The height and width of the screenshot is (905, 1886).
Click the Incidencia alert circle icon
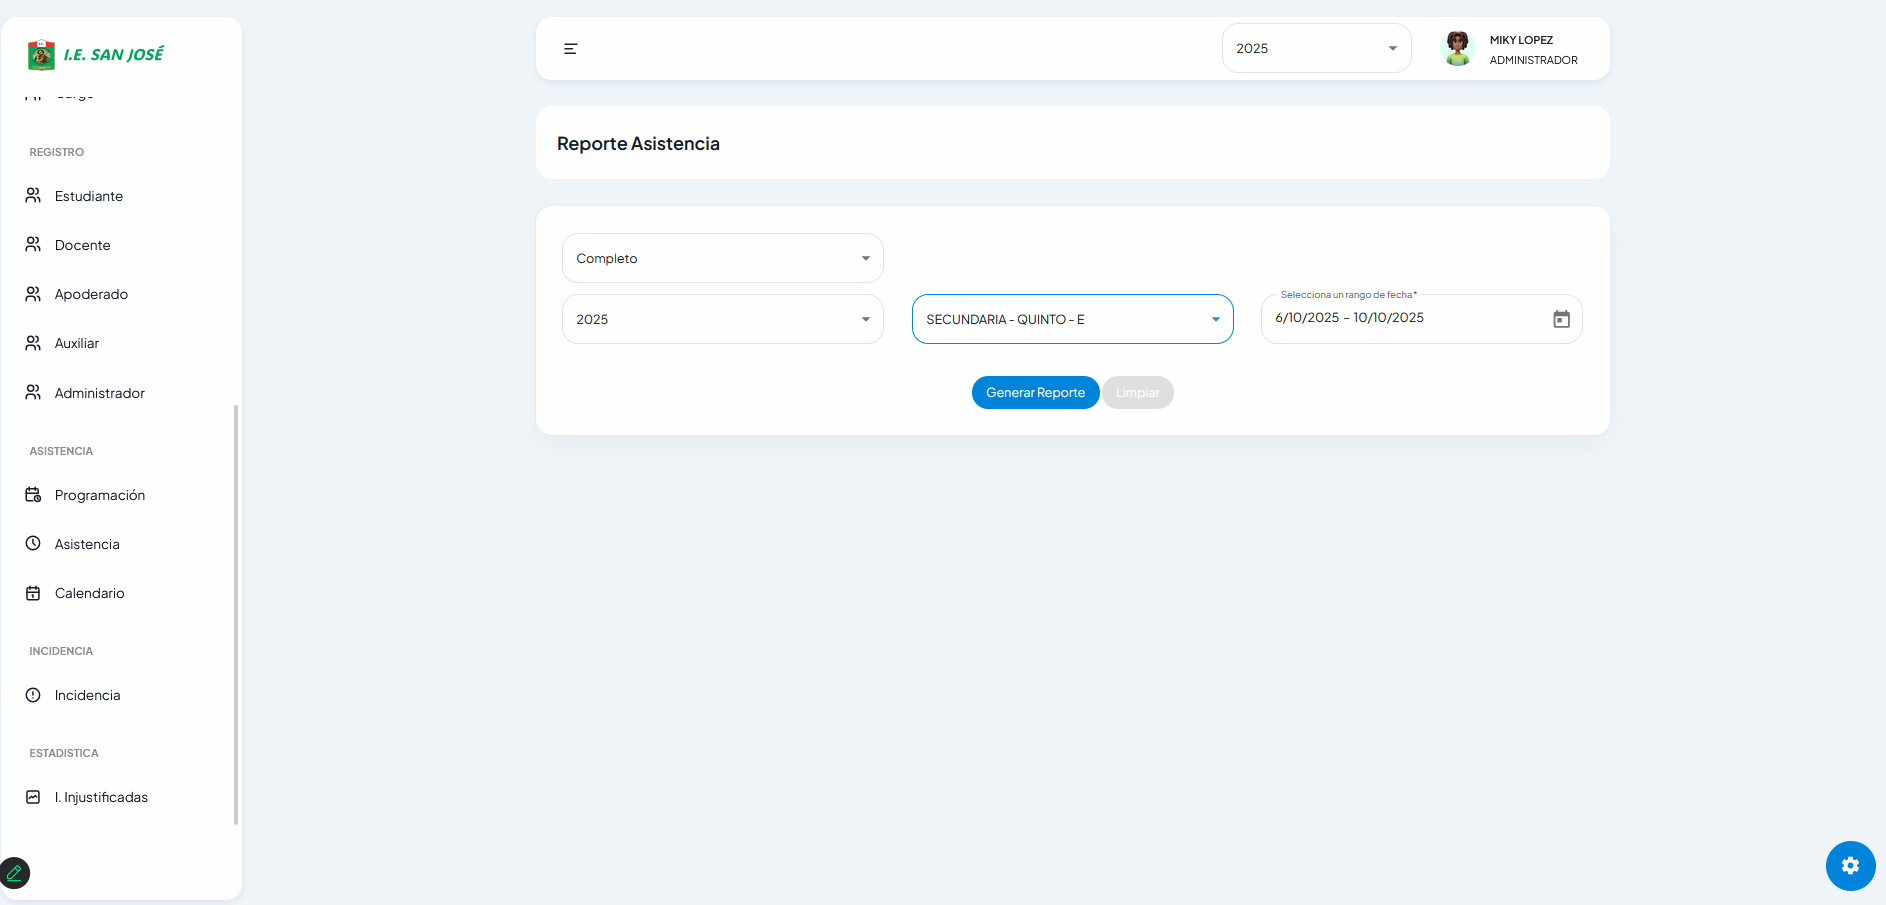[33, 695]
